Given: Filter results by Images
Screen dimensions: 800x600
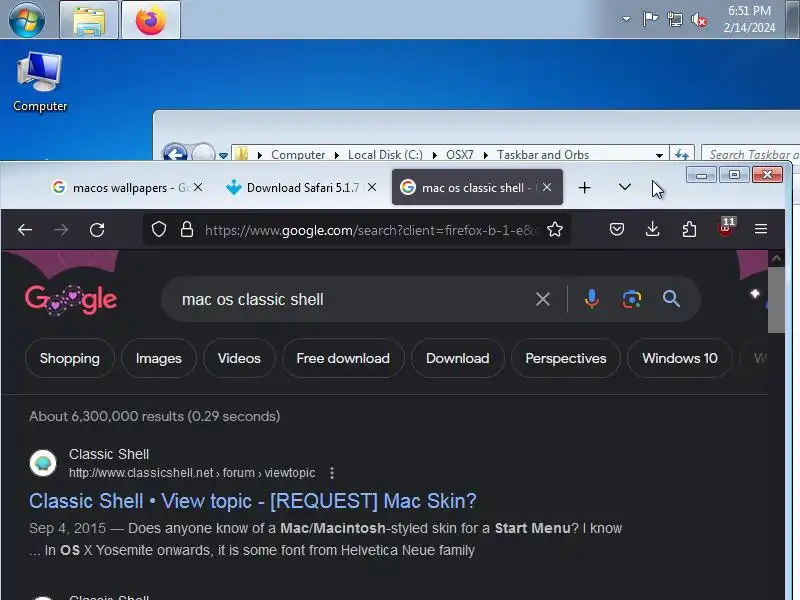Looking at the screenshot, I should [159, 358].
